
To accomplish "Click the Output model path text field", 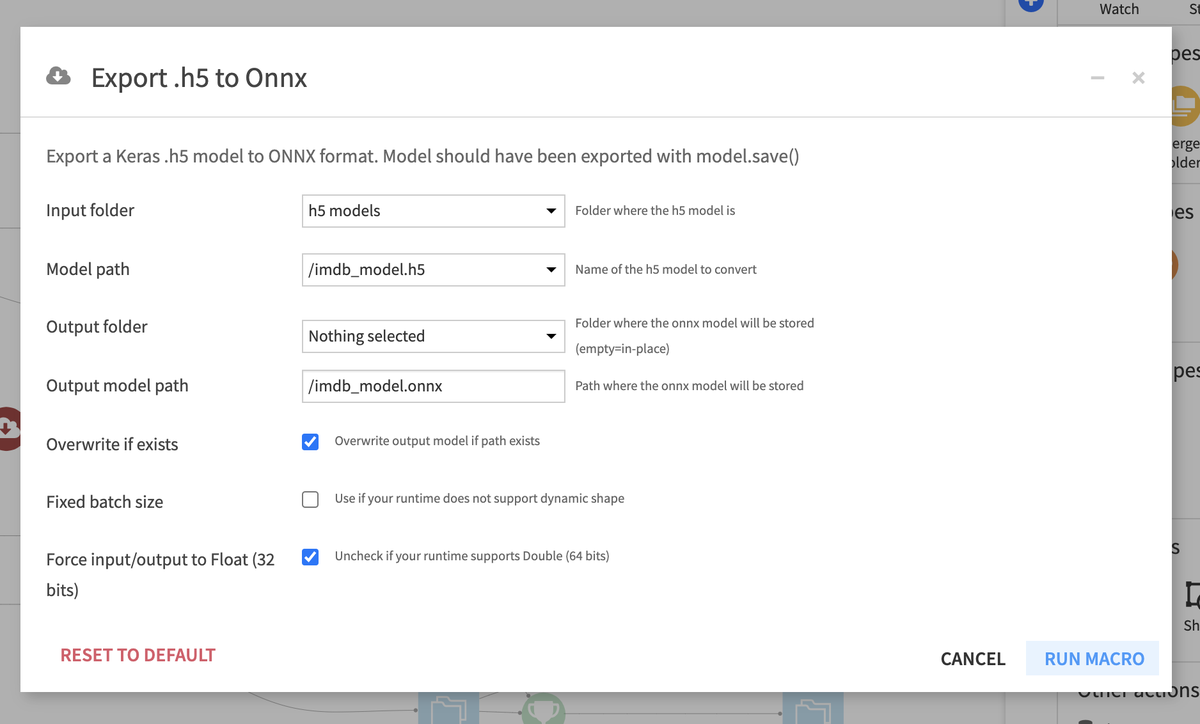I will coord(433,386).
